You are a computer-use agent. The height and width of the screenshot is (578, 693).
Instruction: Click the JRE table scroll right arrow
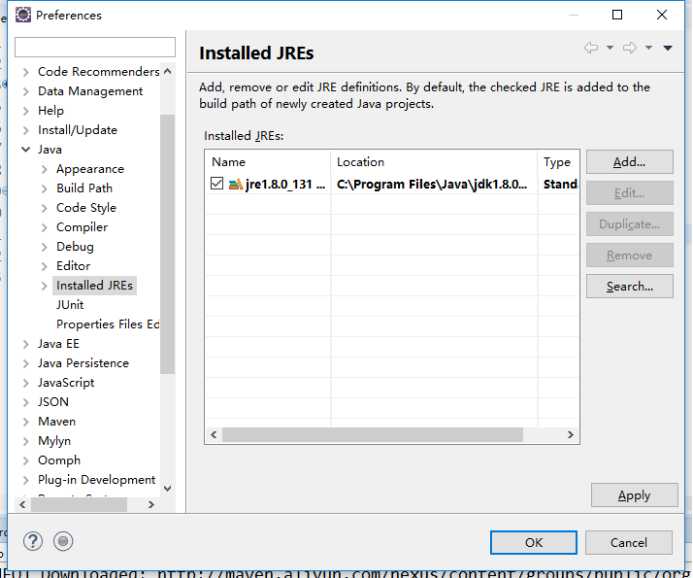[571, 434]
